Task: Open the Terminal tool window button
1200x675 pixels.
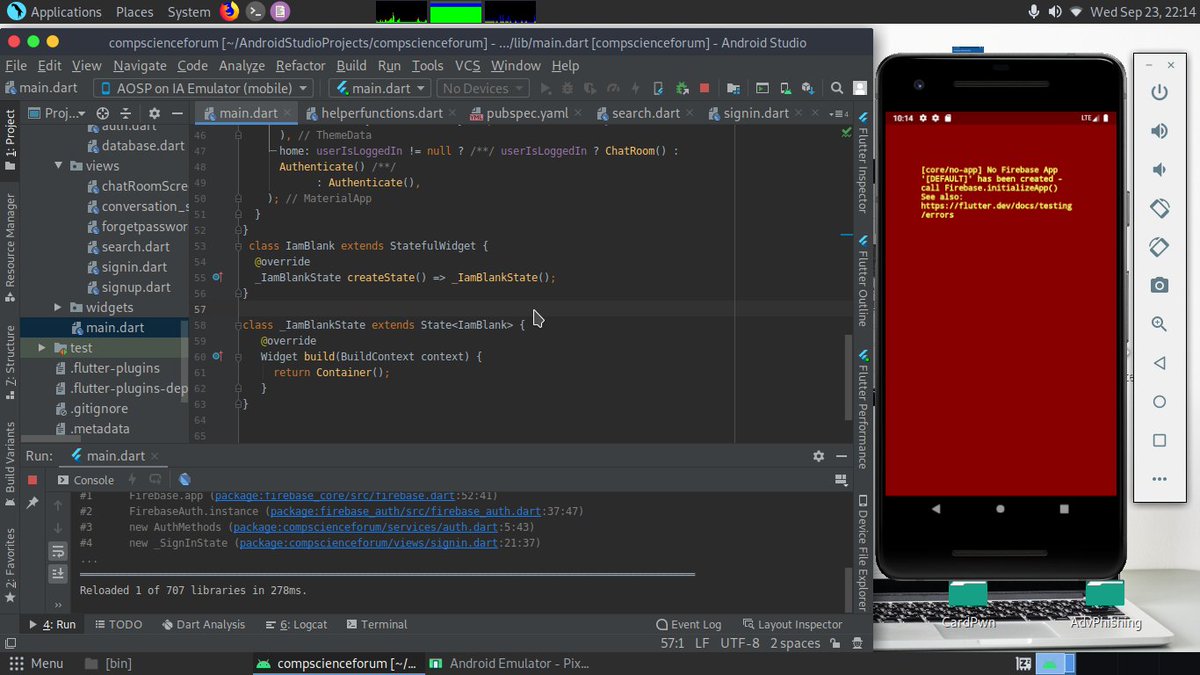Action: [x=375, y=624]
